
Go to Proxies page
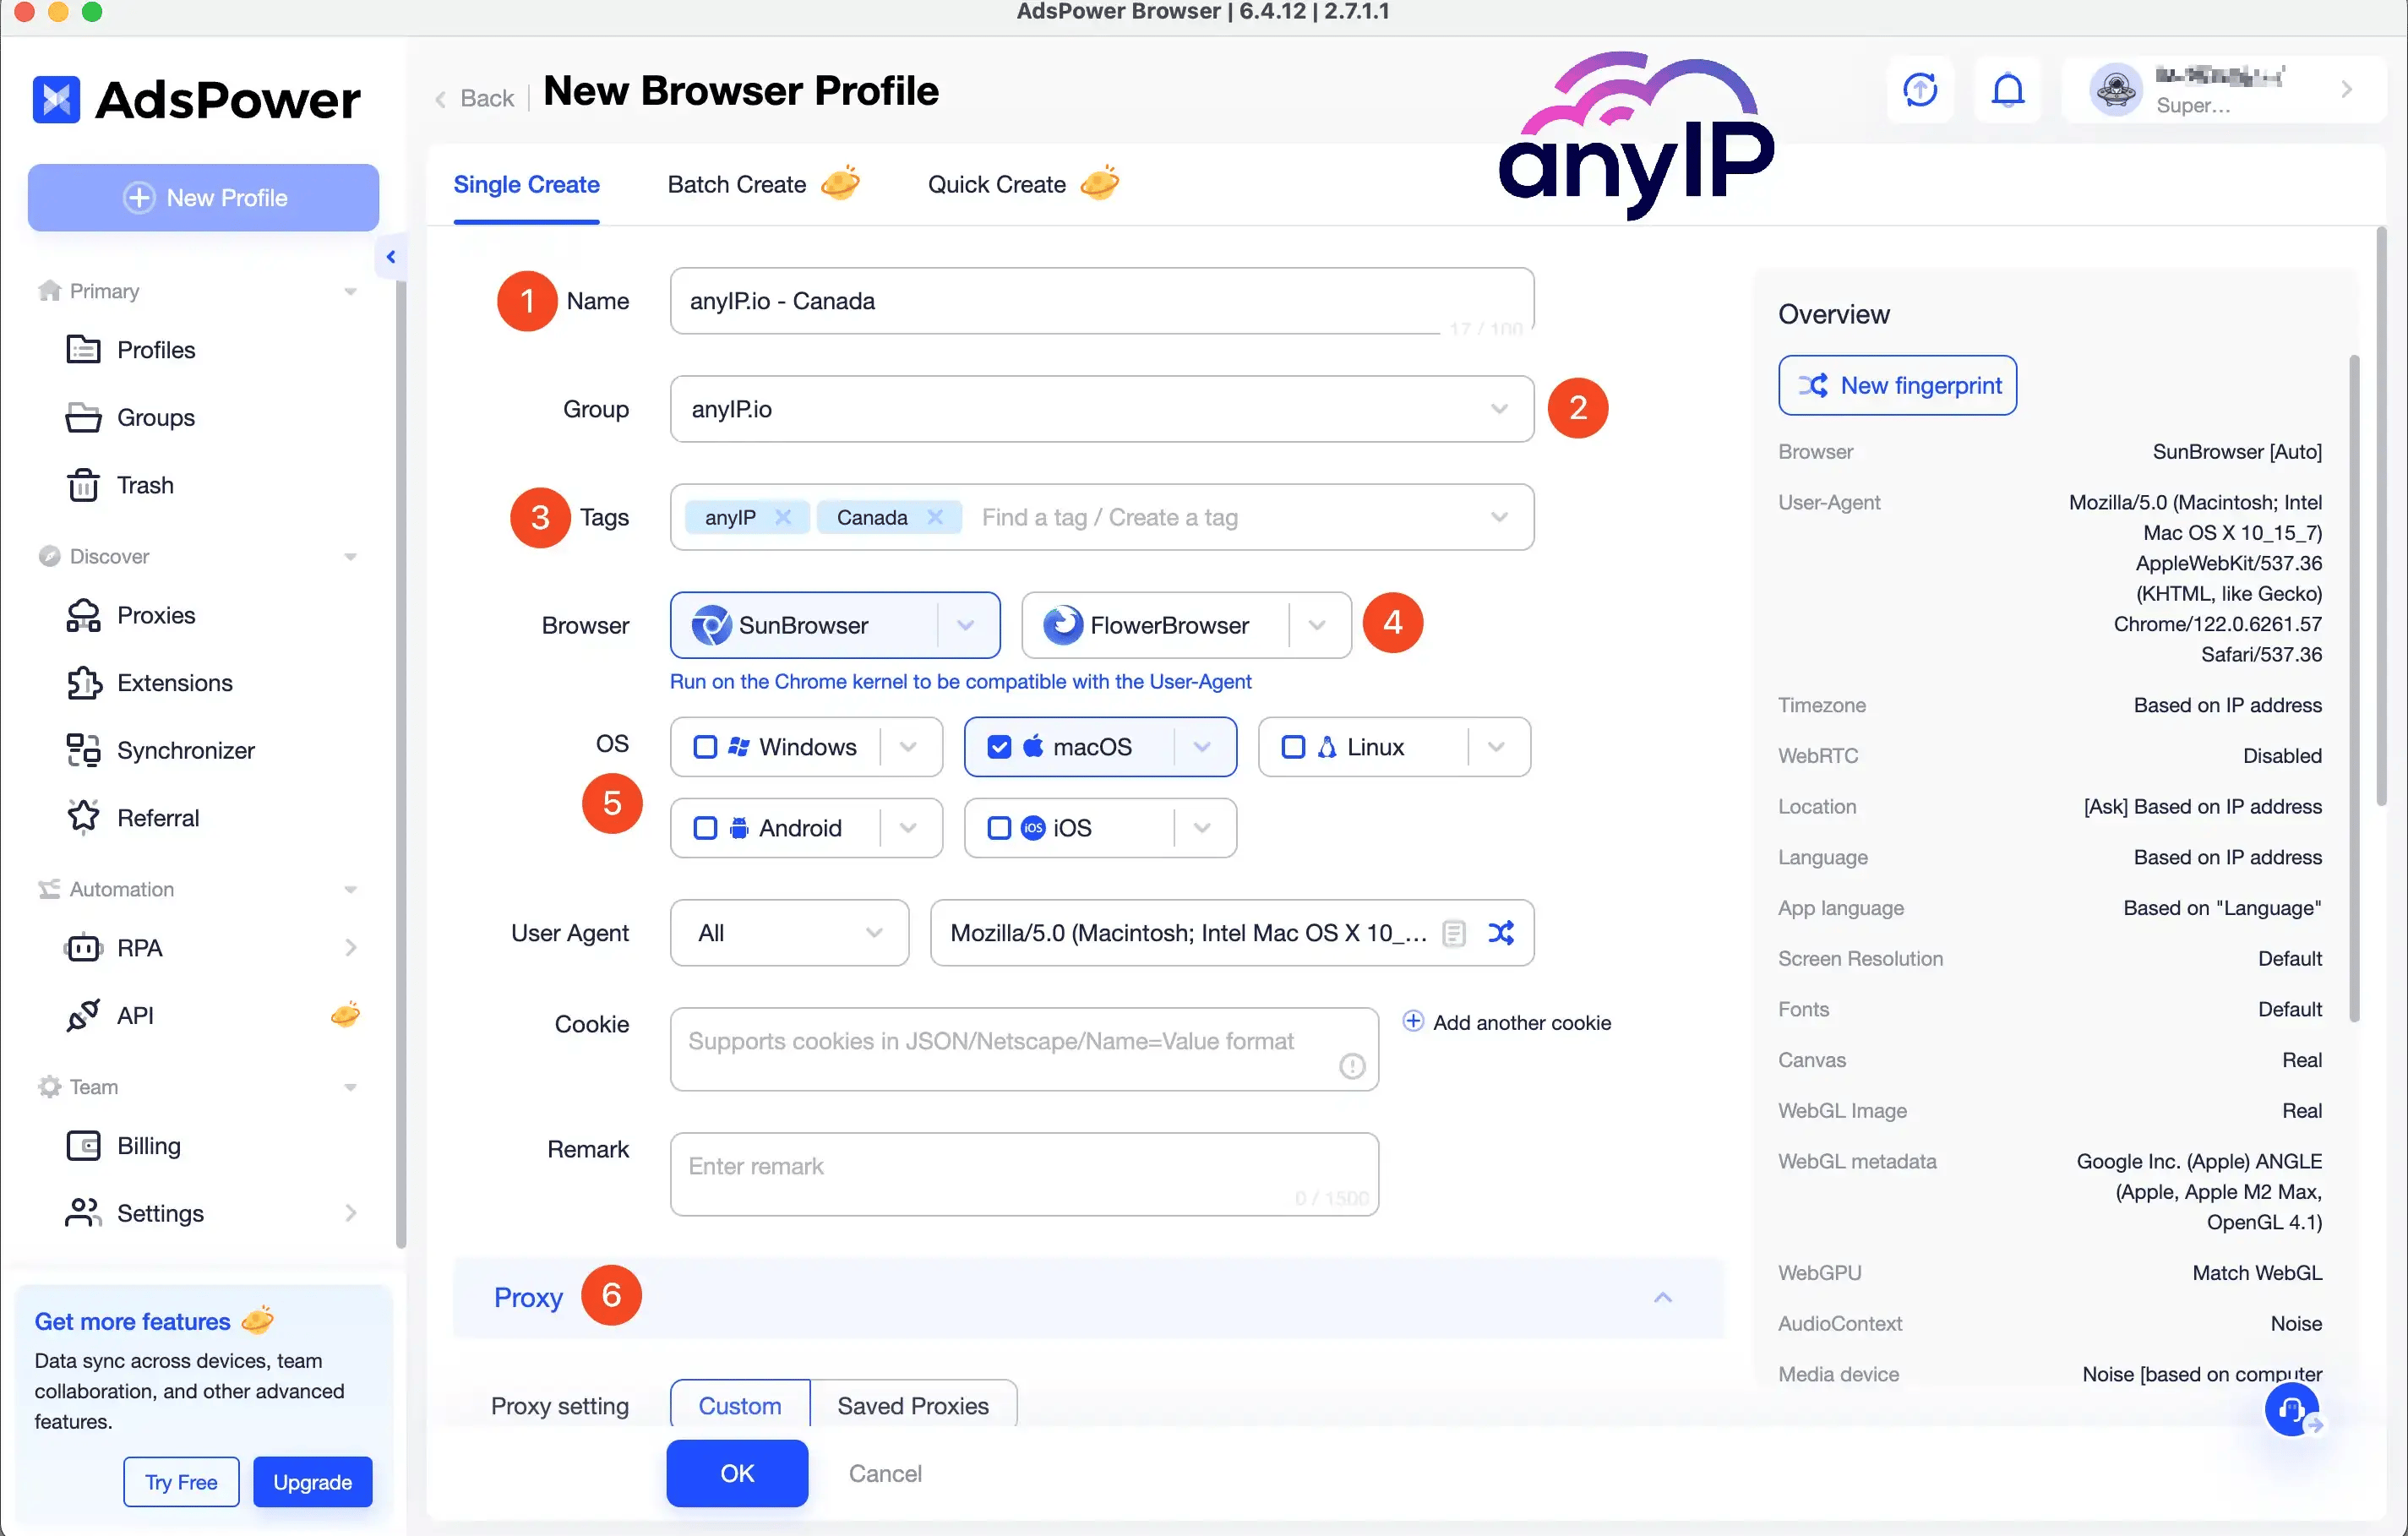pos(131,615)
